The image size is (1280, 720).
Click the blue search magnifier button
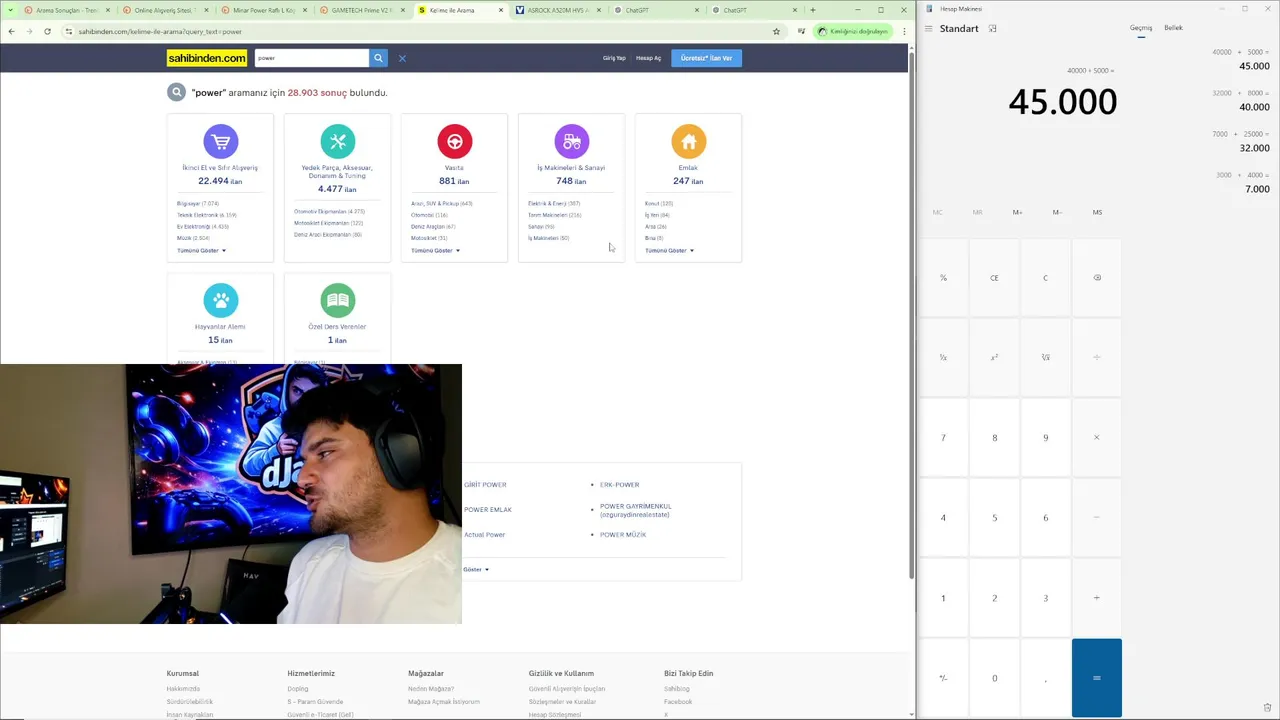click(378, 58)
